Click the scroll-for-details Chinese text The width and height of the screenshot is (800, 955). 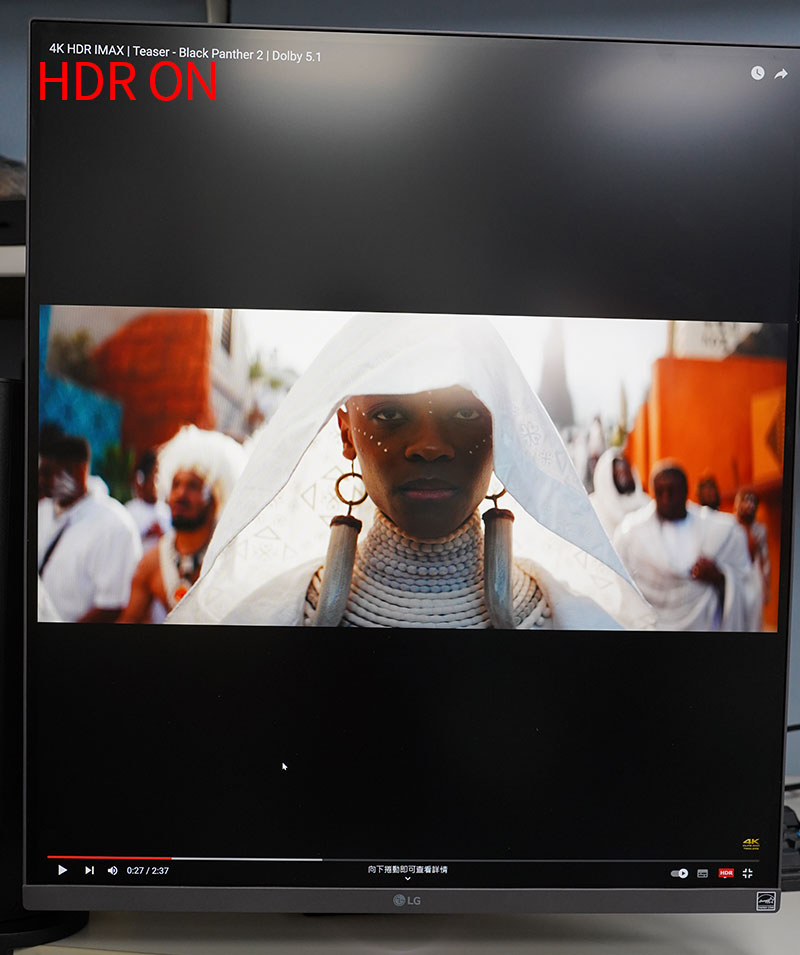pos(407,869)
